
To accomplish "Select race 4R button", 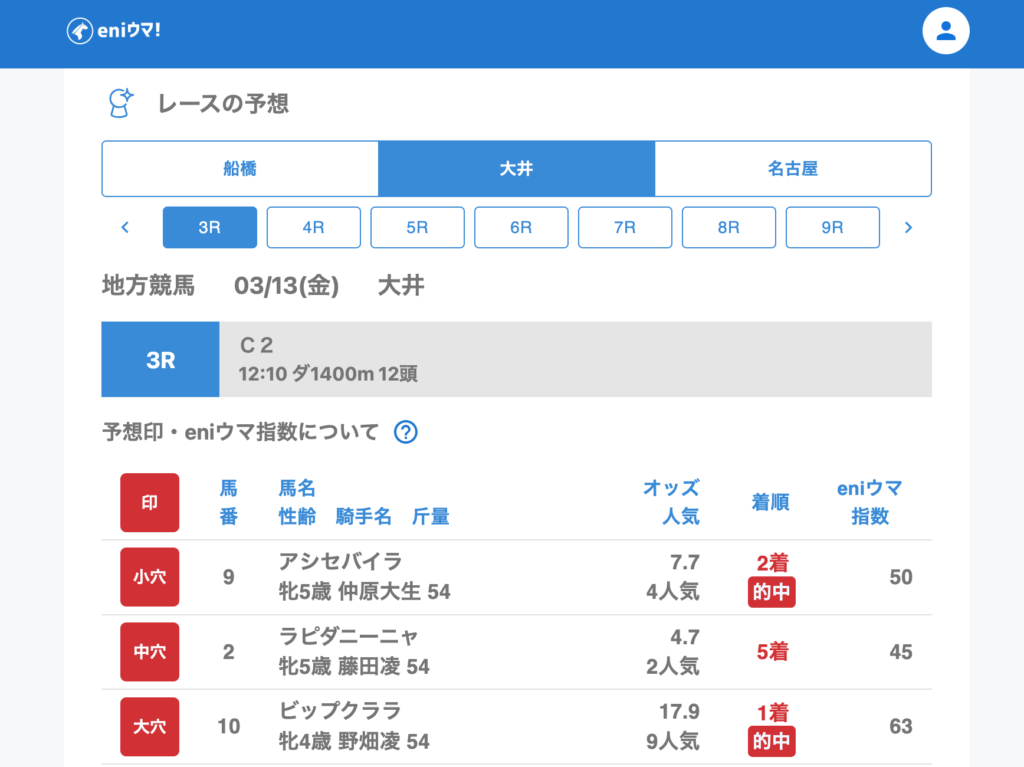I will tap(313, 227).
